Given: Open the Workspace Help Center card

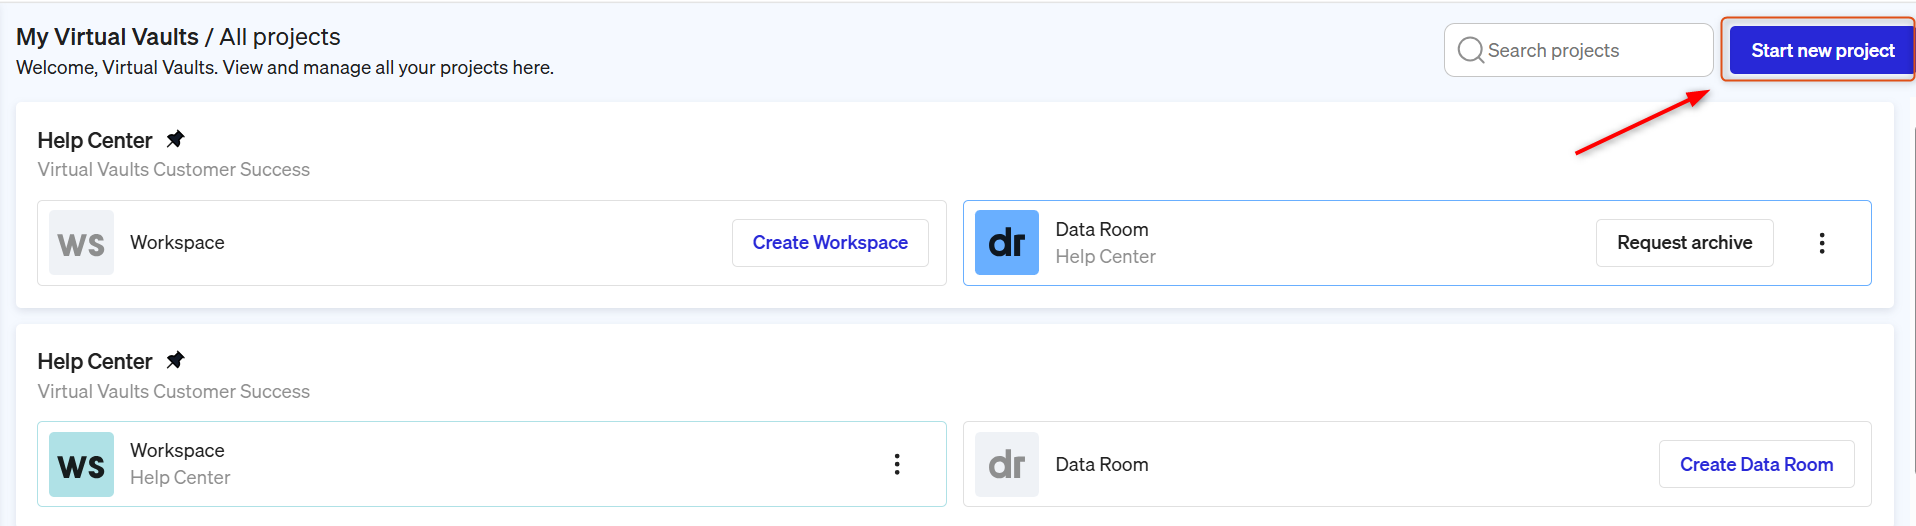Looking at the screenshot, I should click(x=492, y=464).
